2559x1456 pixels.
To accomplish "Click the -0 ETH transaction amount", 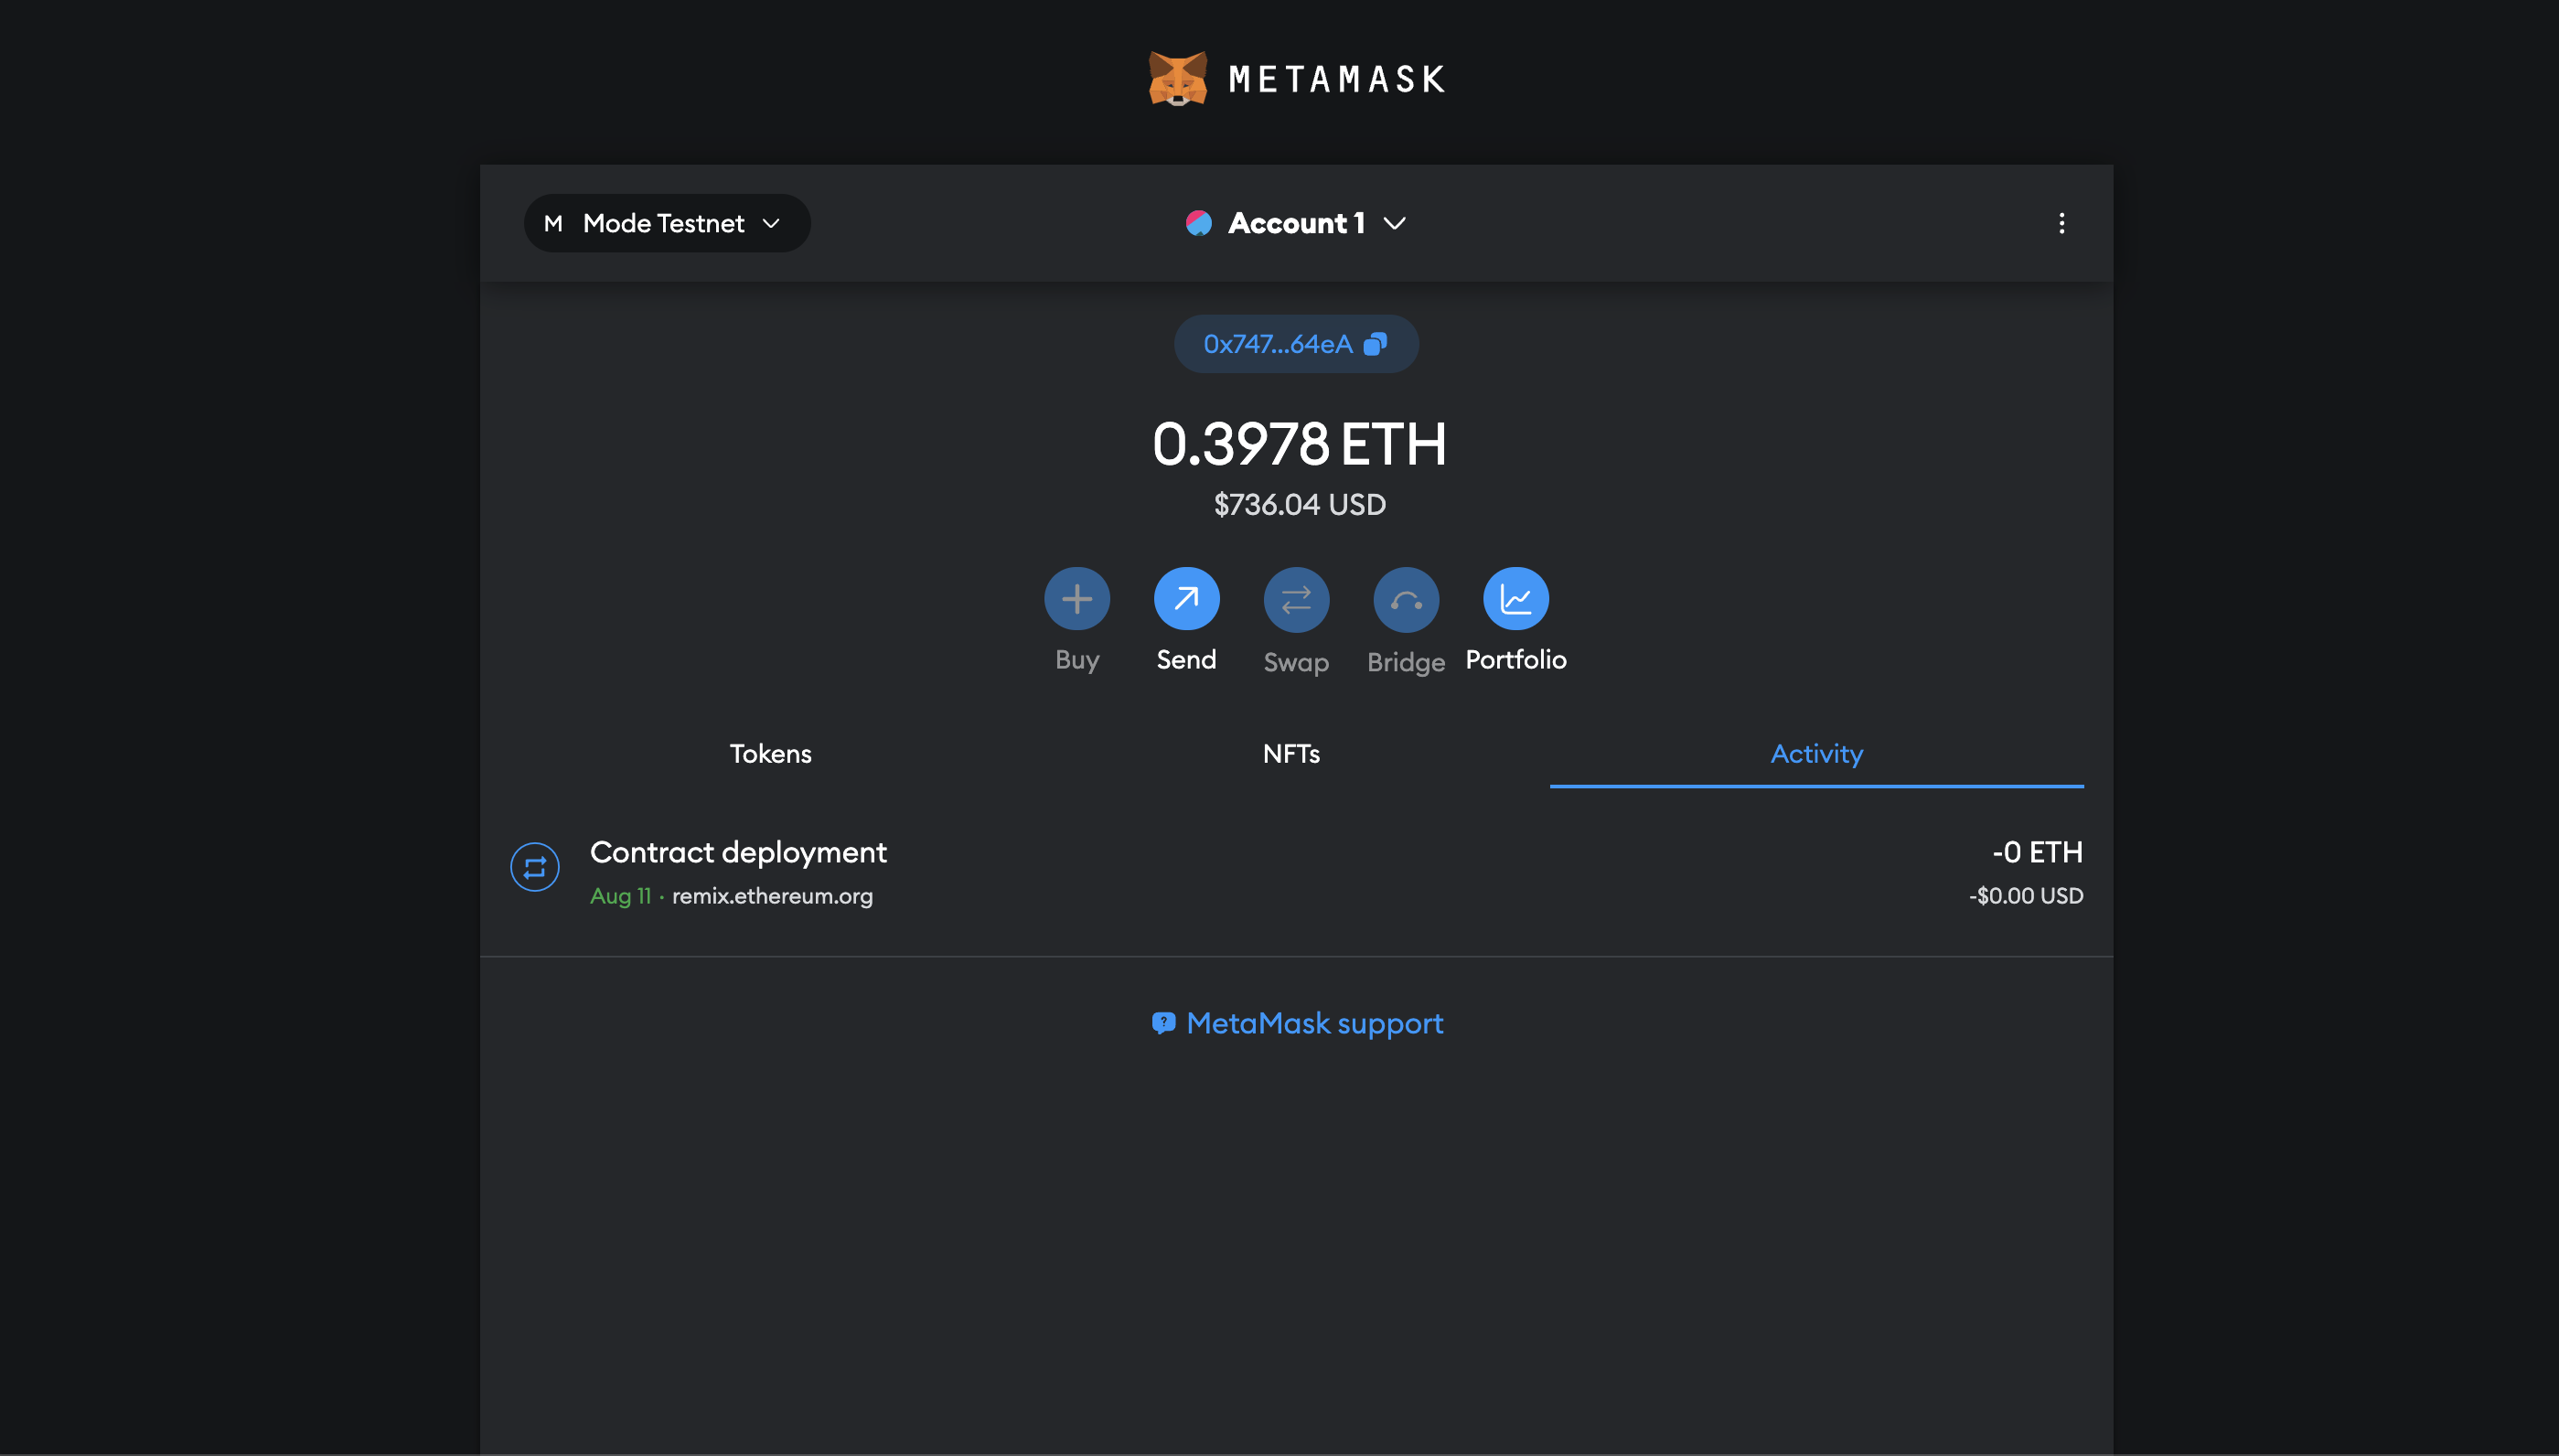I will click(x=2037, y=852).
